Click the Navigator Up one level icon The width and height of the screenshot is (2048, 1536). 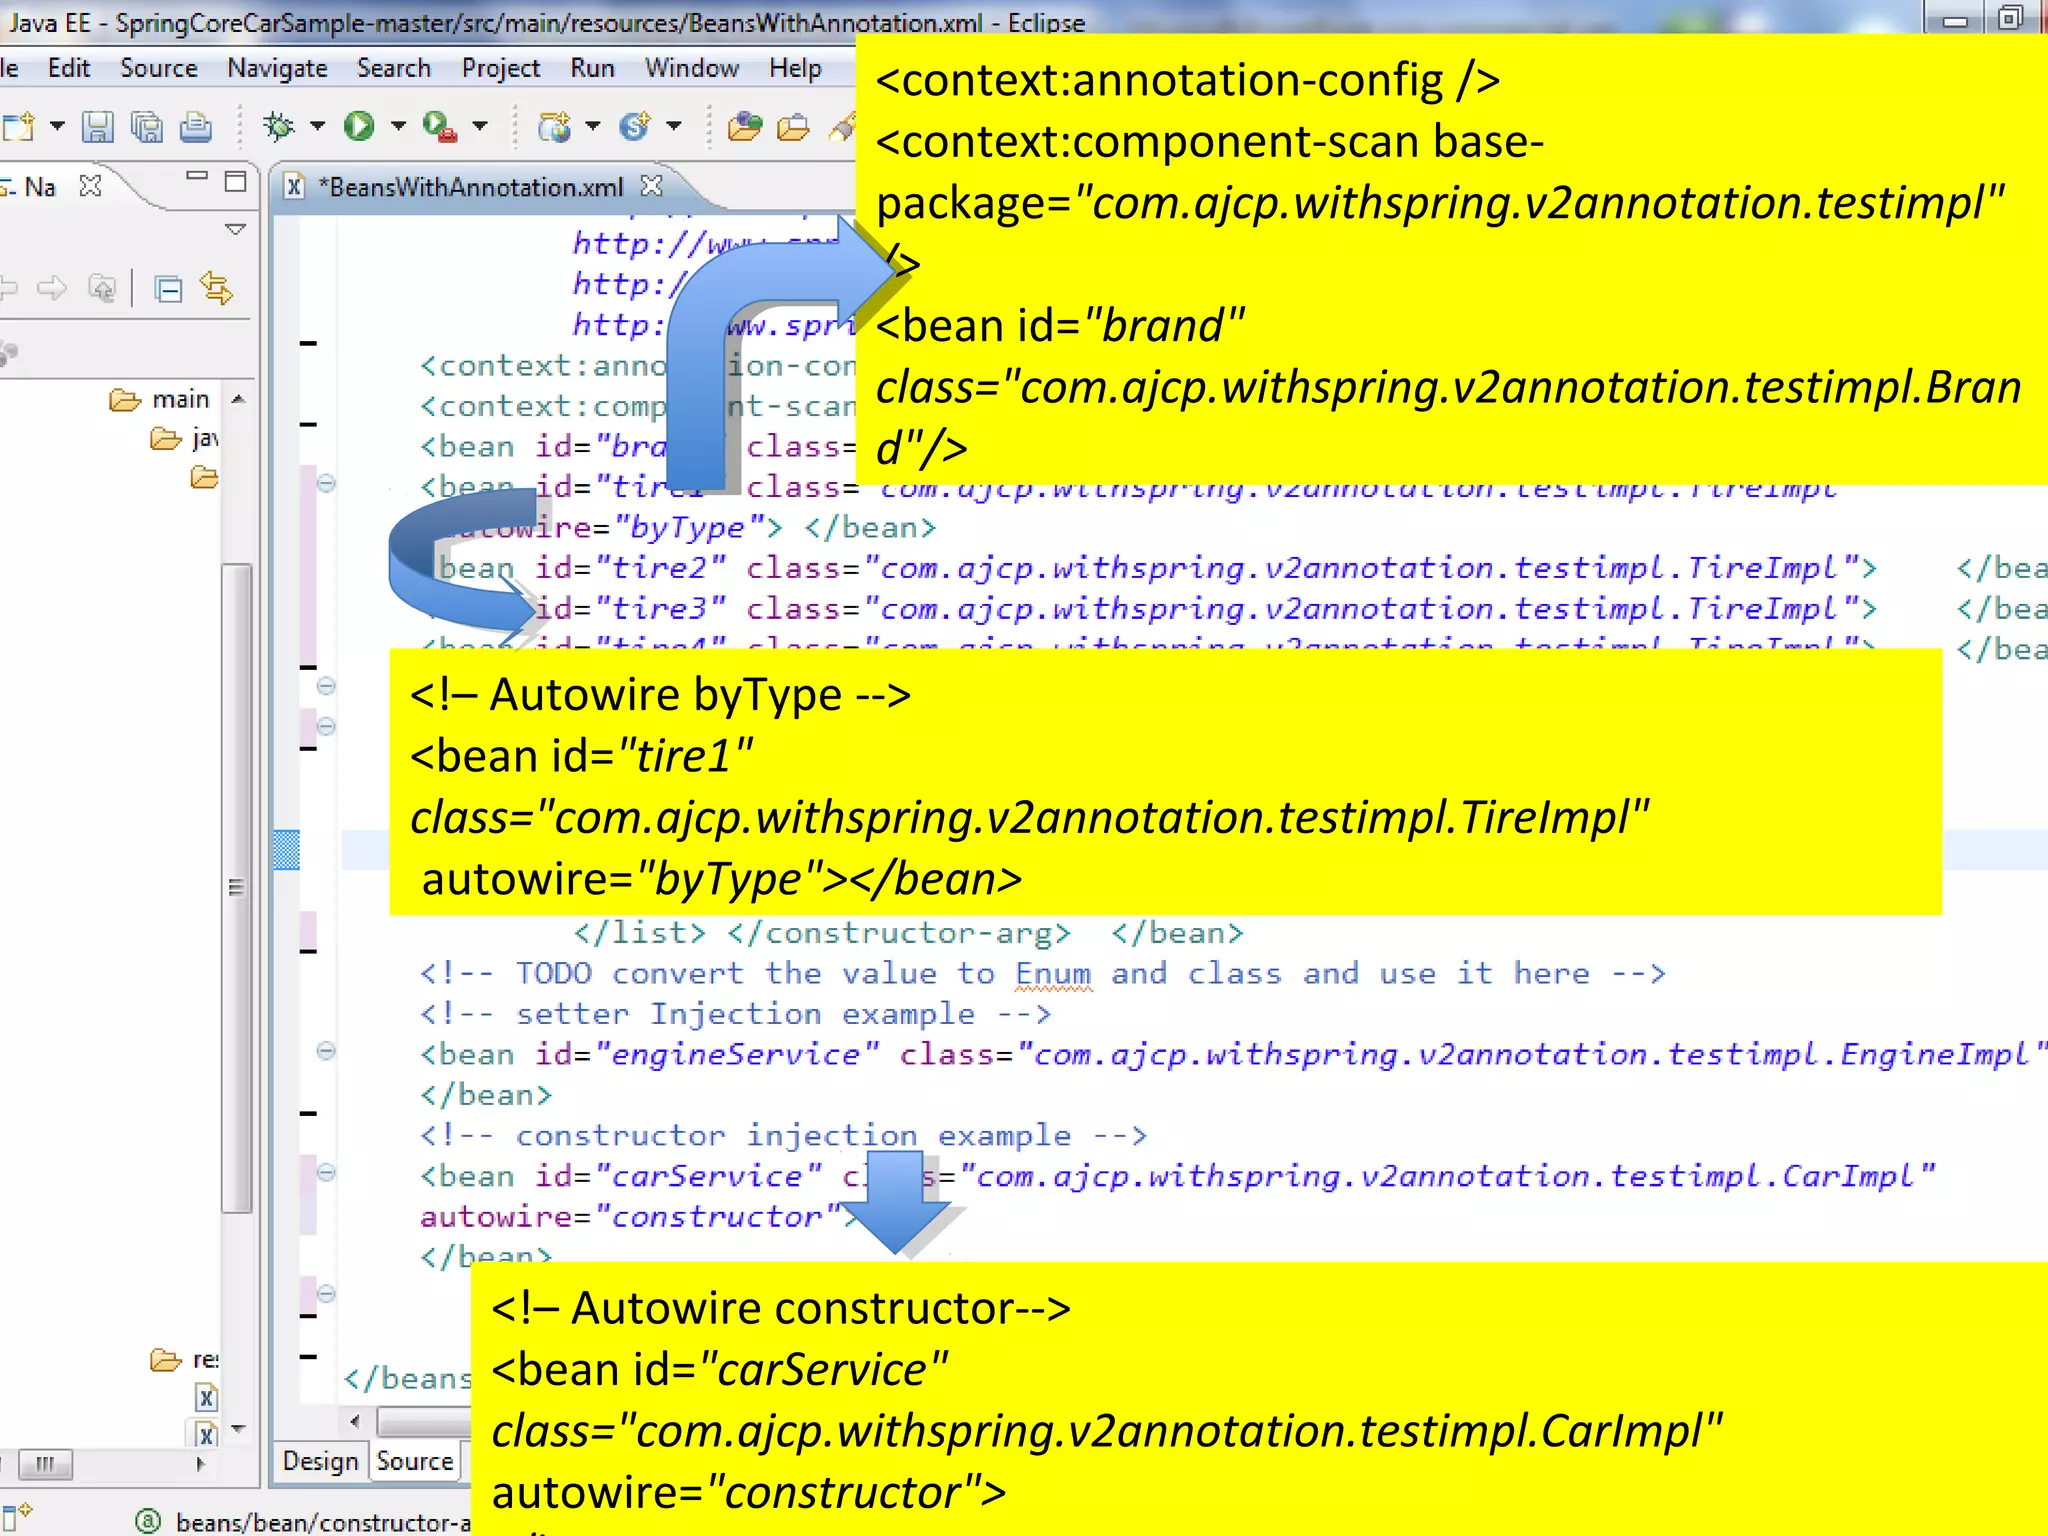102,289
